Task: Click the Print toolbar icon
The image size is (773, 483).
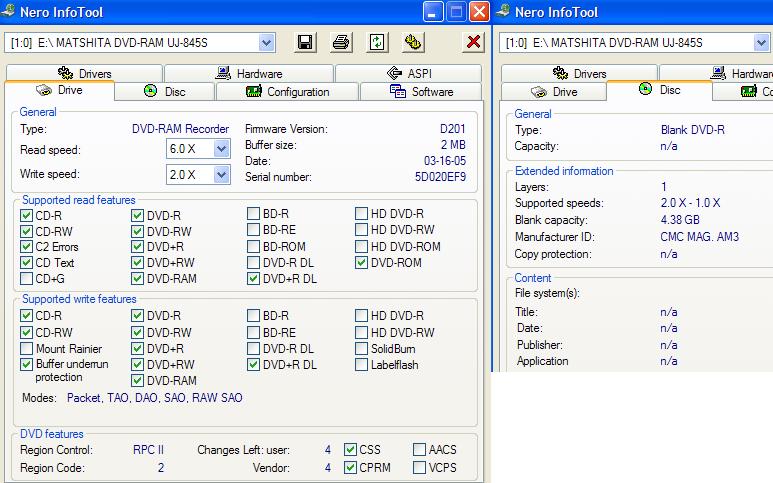Action: [x=341, y=42]
